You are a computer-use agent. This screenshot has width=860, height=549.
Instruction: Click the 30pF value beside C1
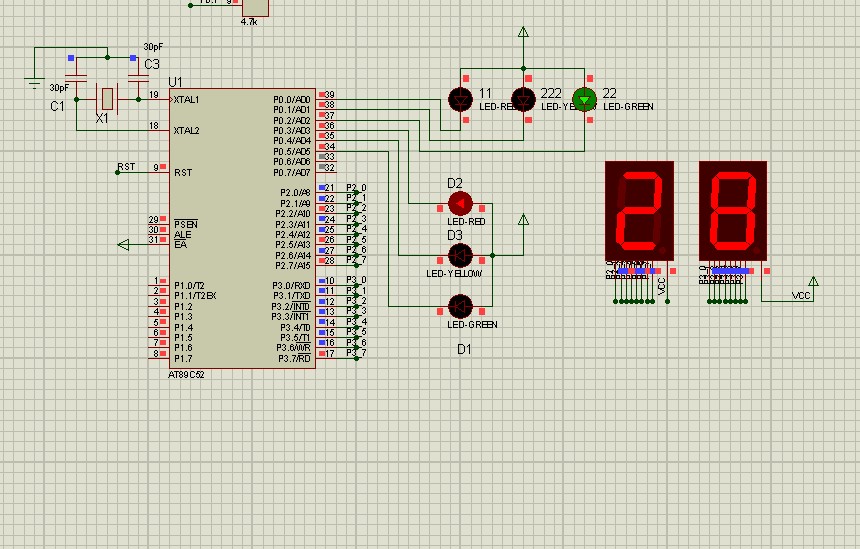pyautogui.click(x=59, y=88)
